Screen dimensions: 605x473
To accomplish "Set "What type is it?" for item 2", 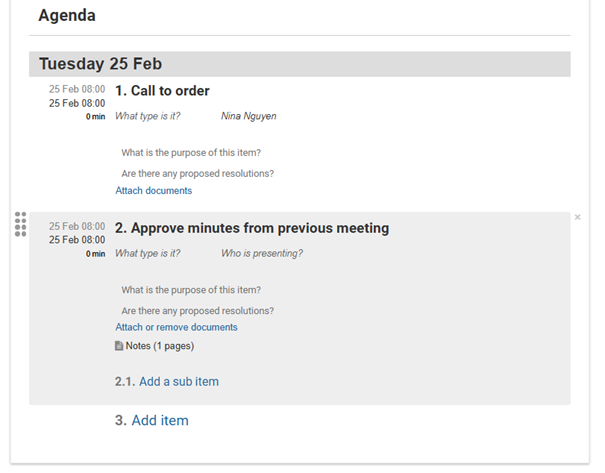I will (x=148, y=253).
